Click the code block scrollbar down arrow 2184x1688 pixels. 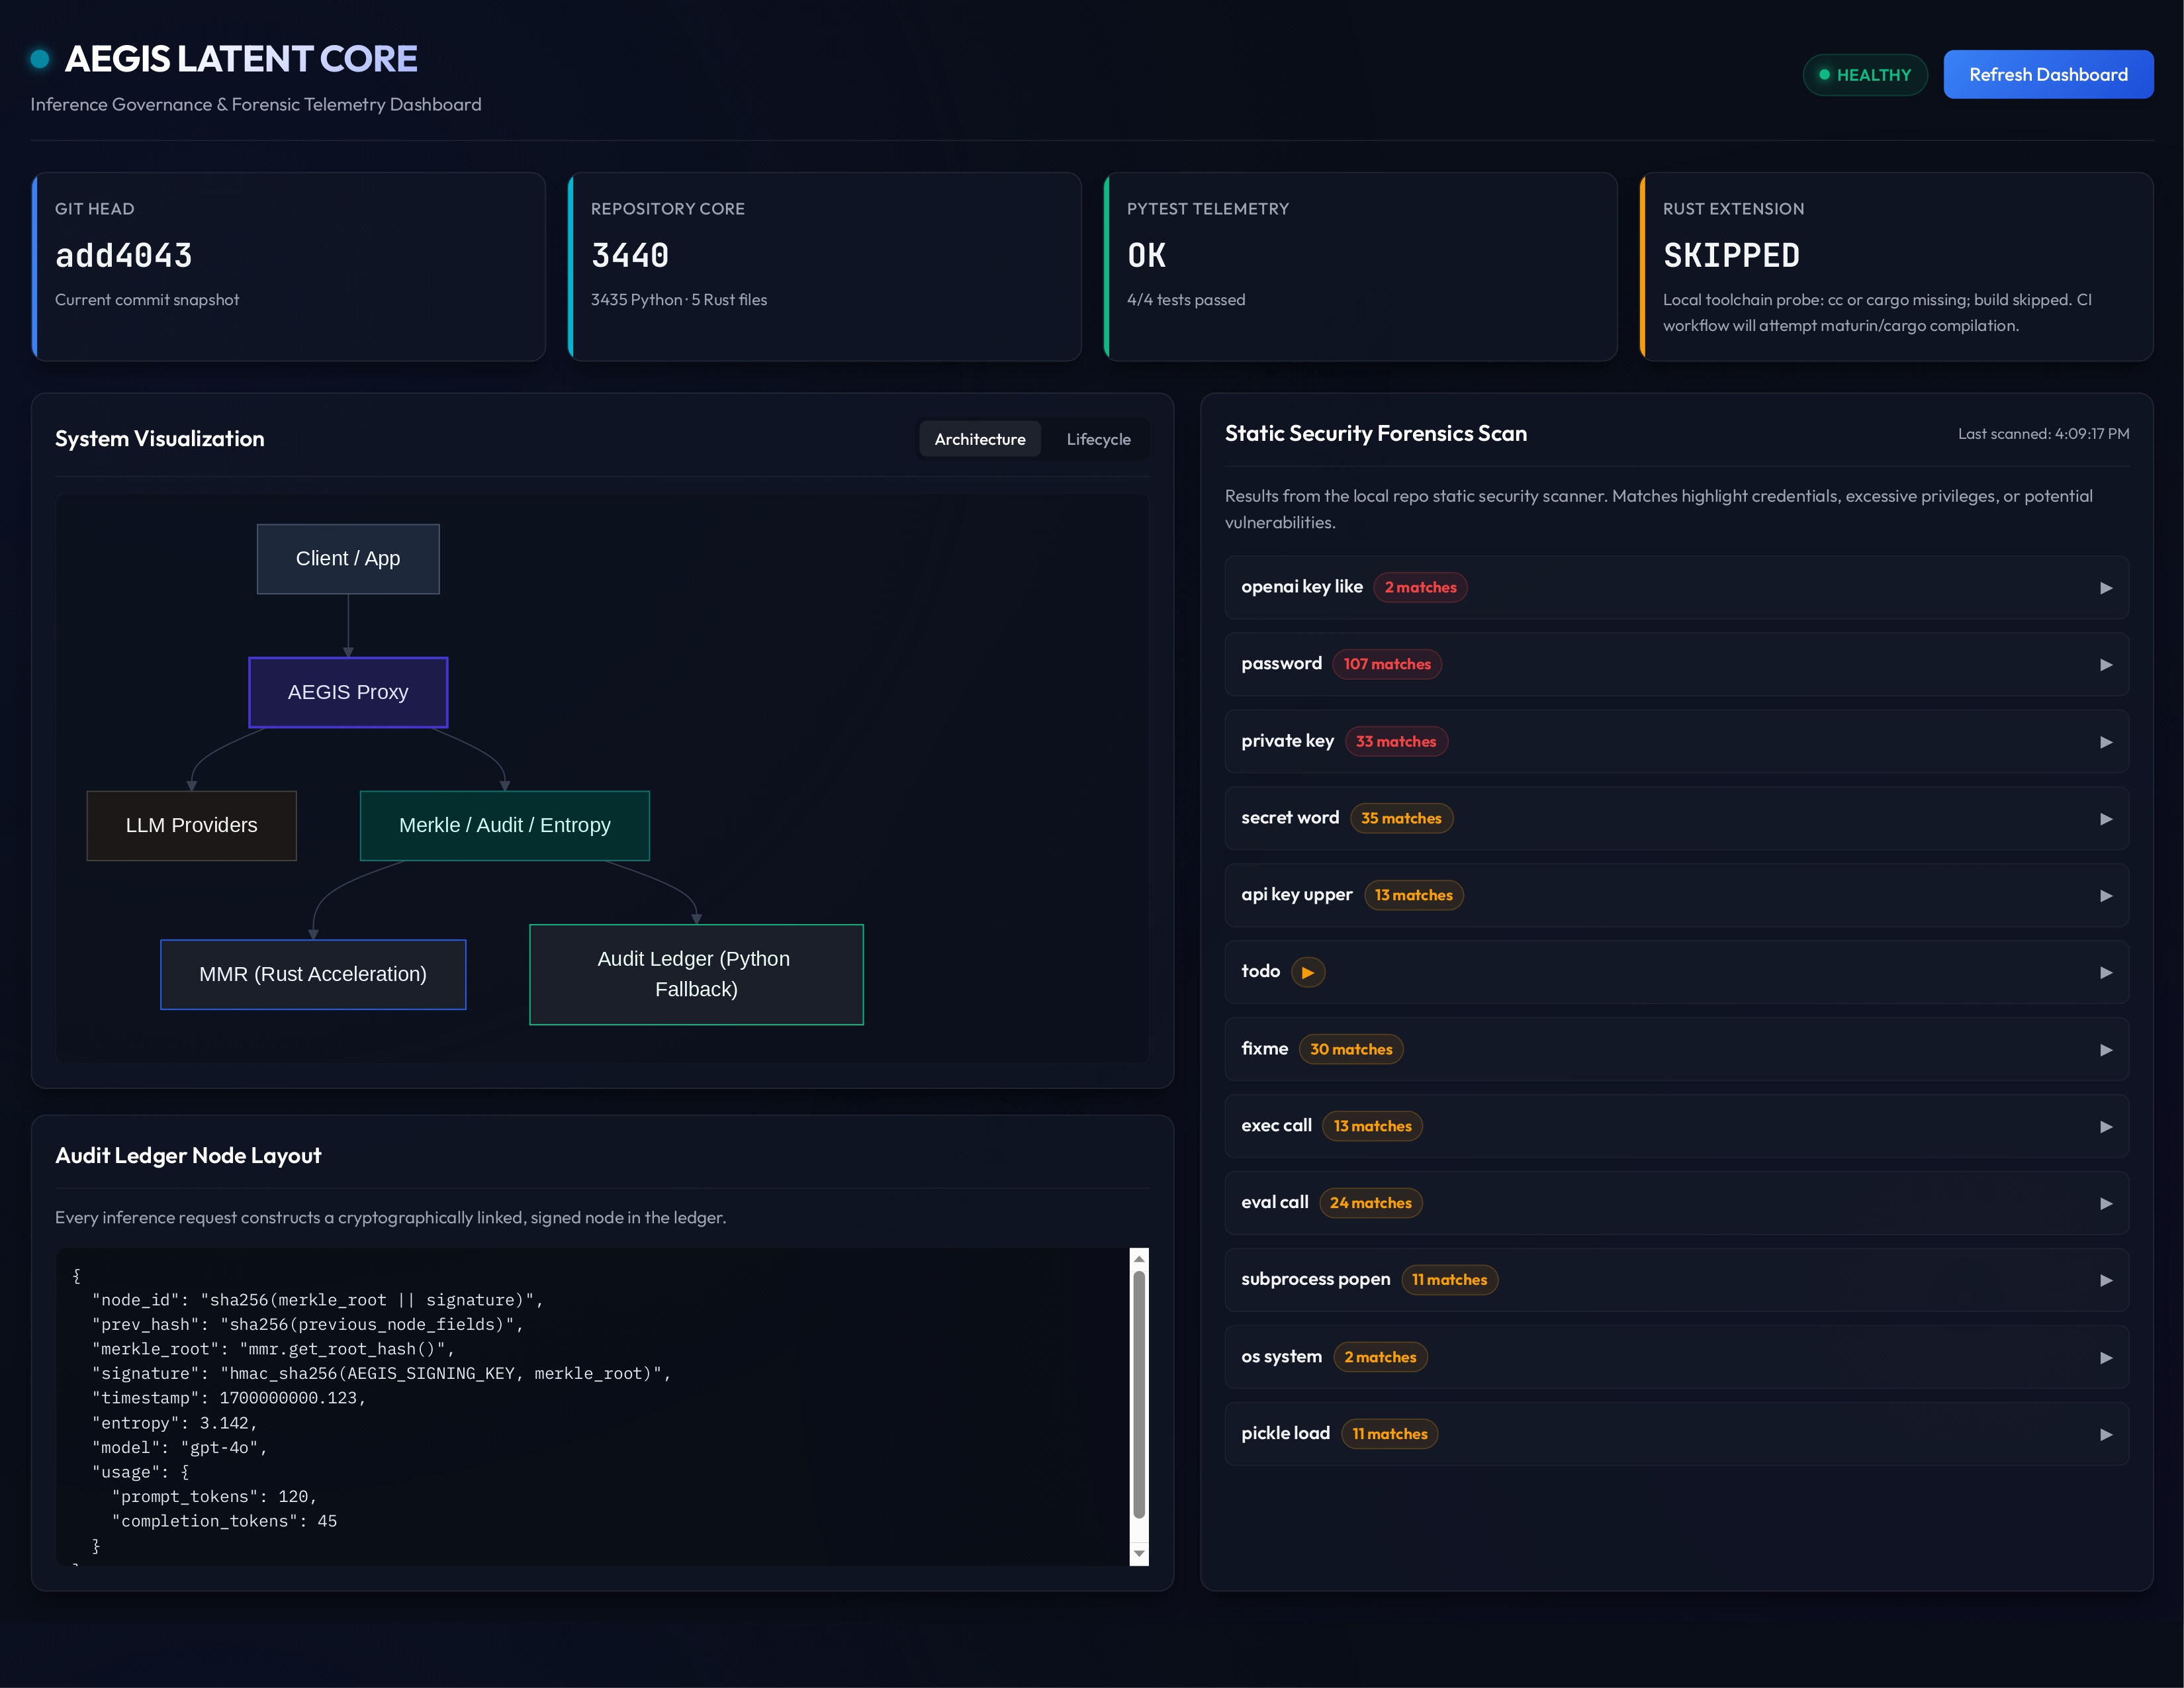(x=1139, y=1554)
